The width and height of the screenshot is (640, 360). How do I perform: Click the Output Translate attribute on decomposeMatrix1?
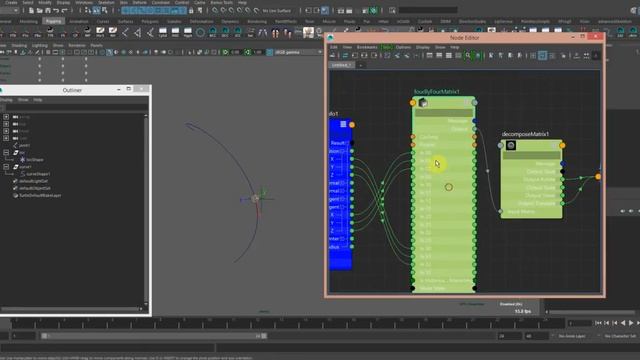click(x=536, y=203)
